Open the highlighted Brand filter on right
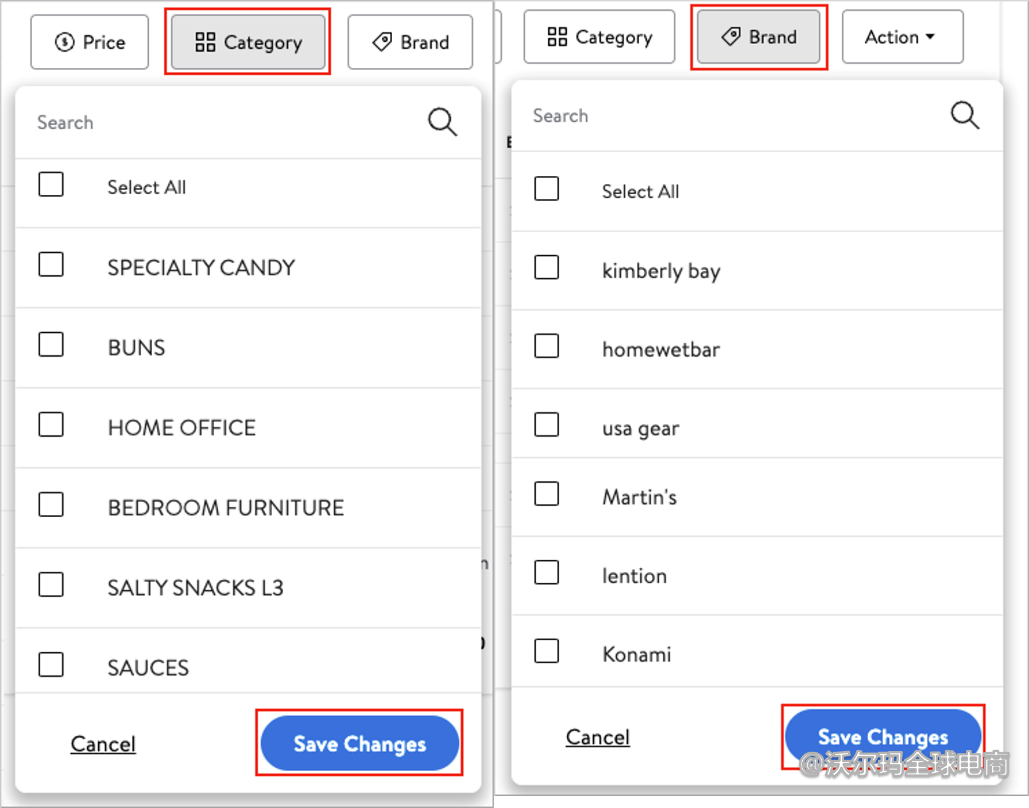Screen dimensions: 1029x808 coord(759,37)
